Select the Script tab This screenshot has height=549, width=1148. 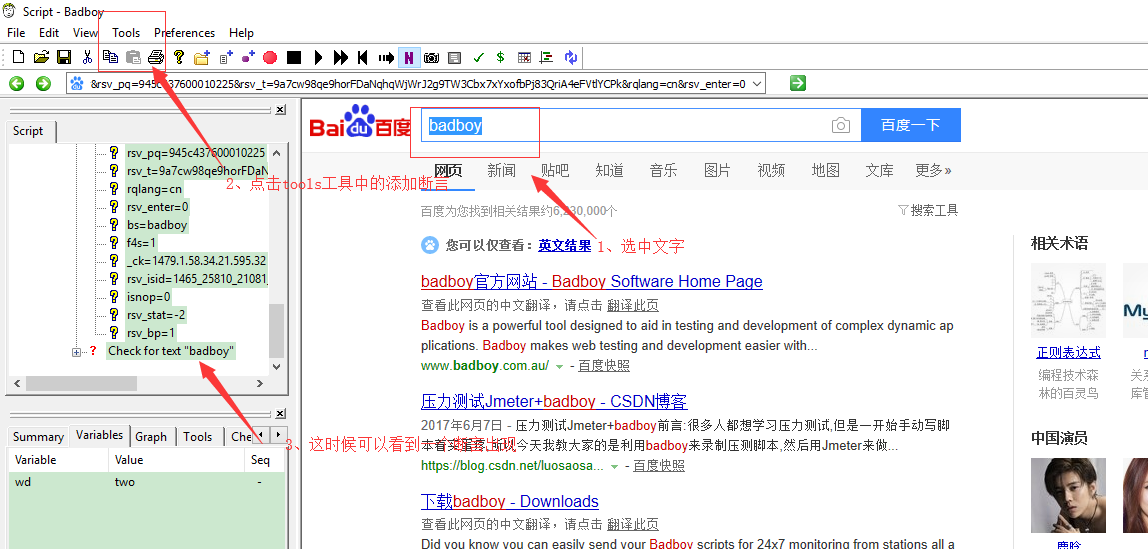(28, 131)
